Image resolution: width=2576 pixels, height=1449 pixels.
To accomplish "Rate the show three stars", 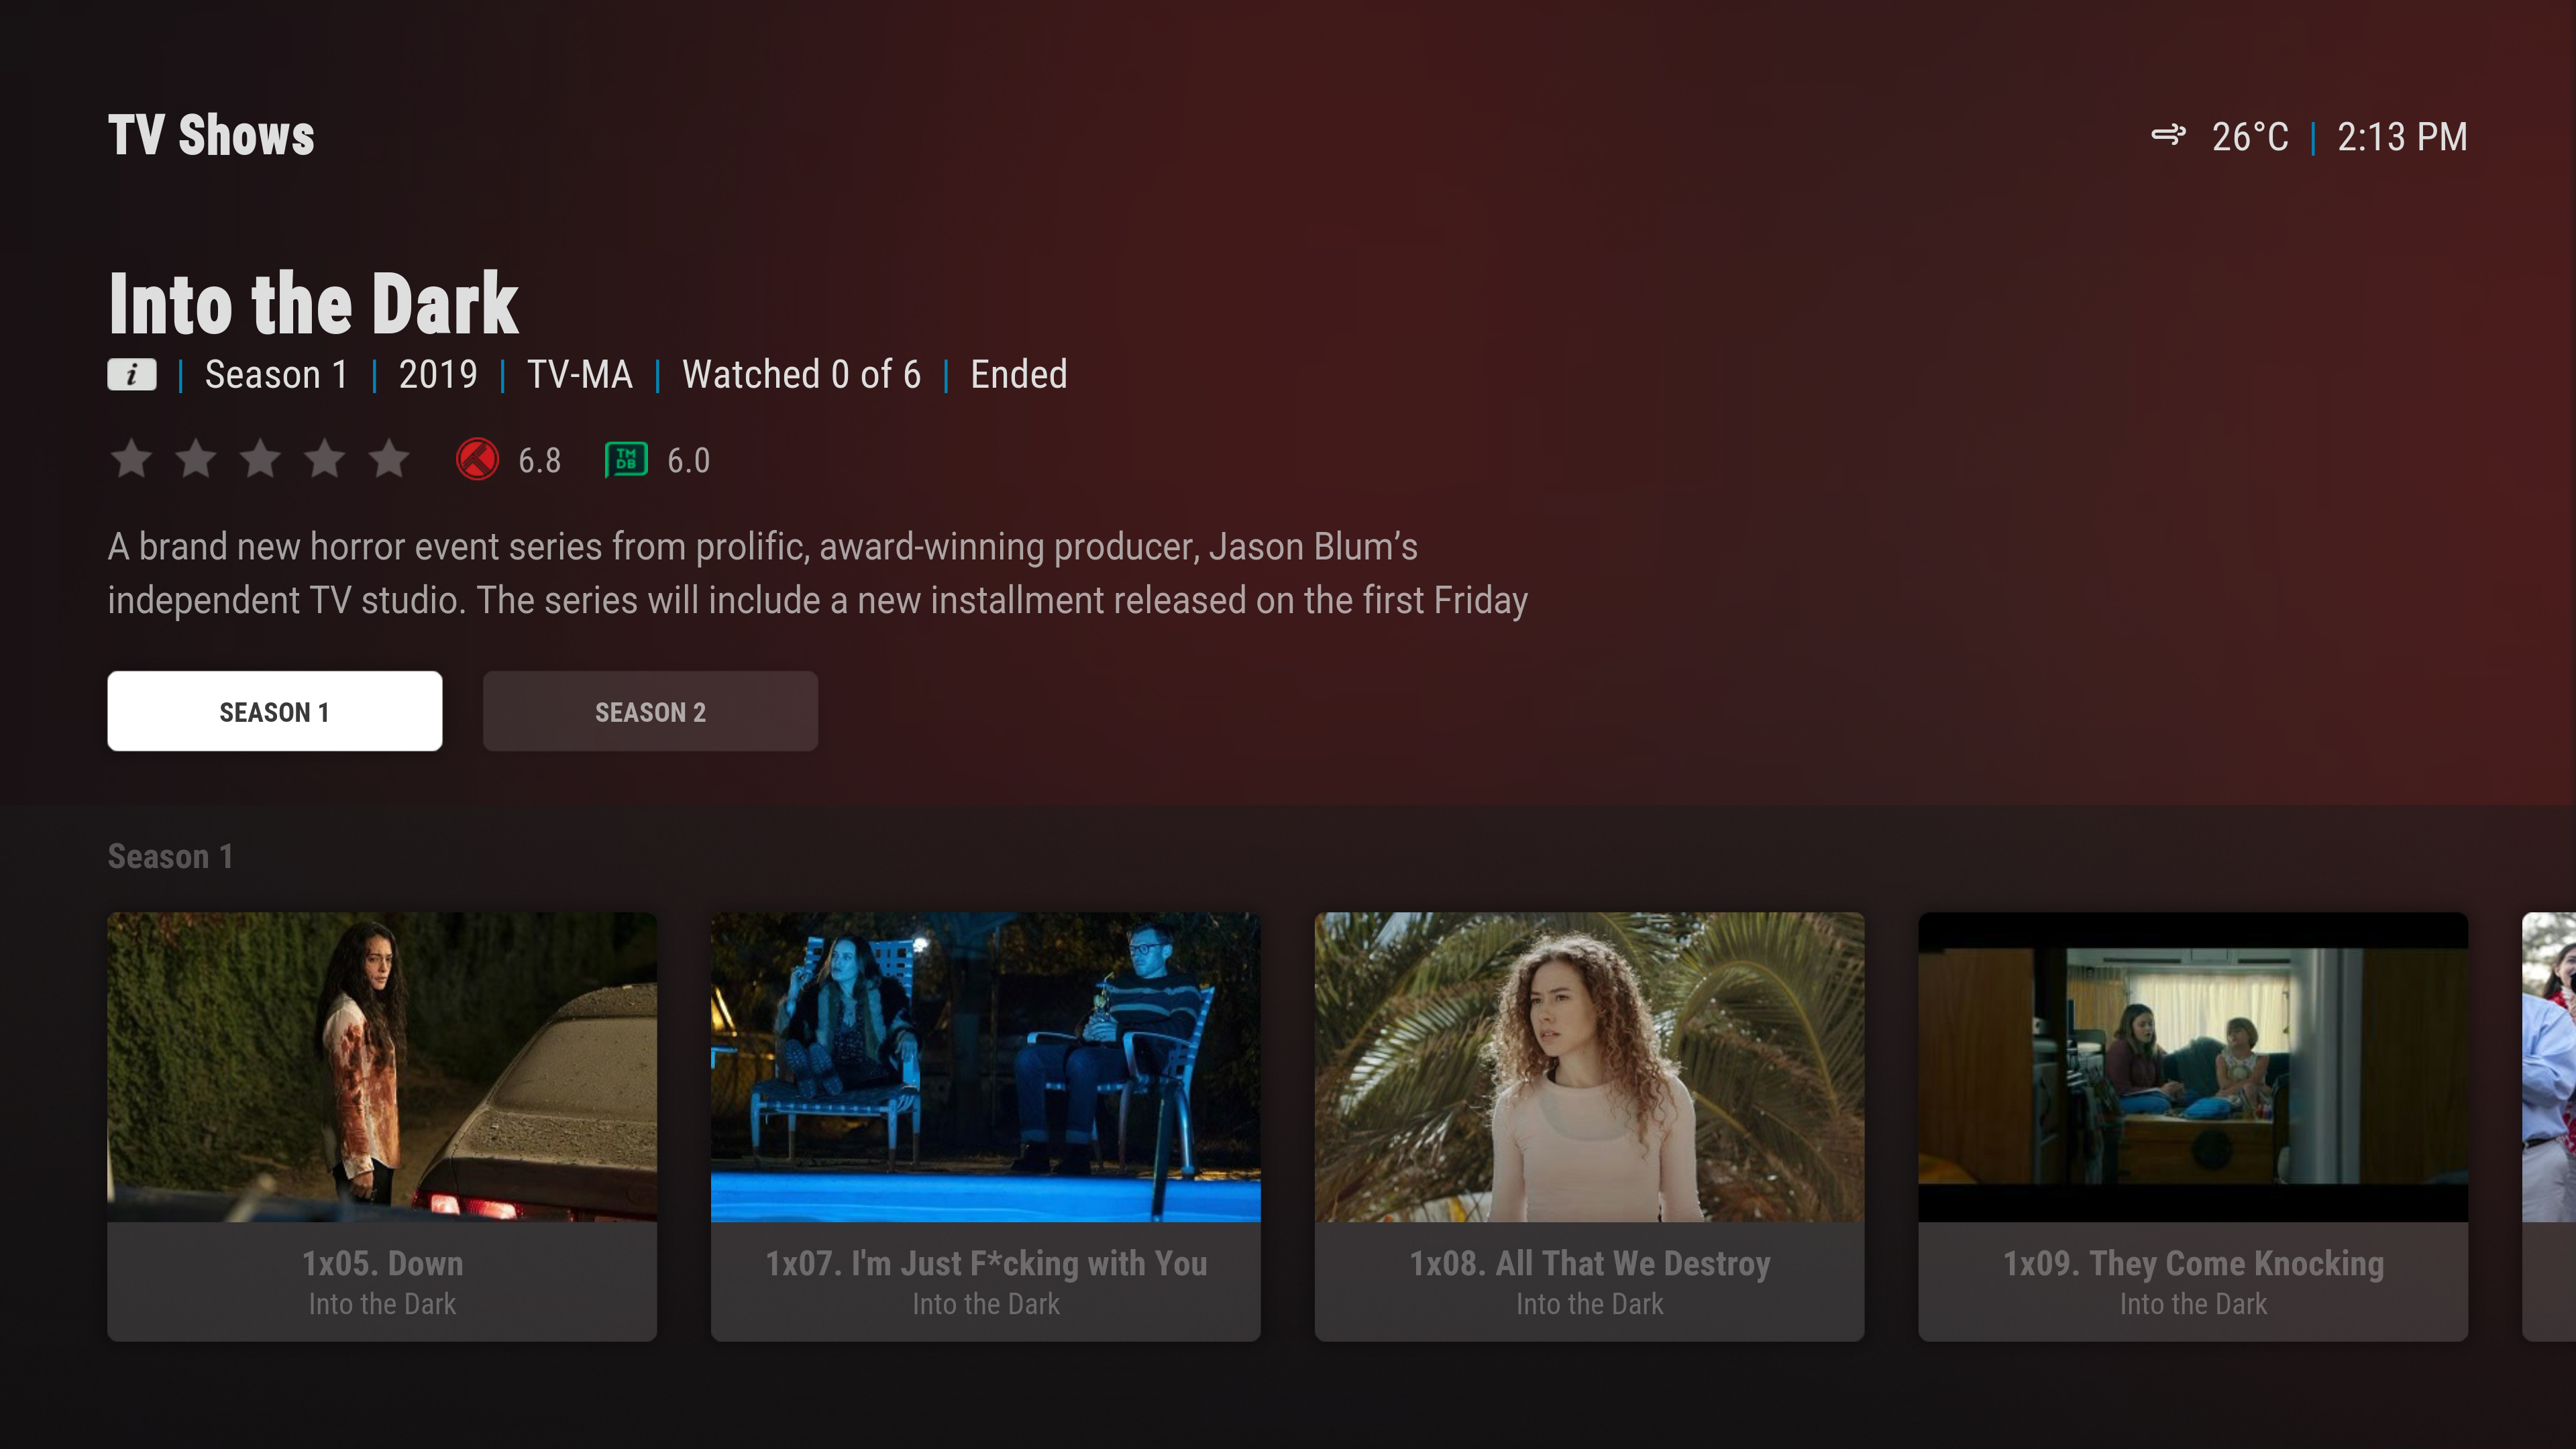I will coord(260,459).
